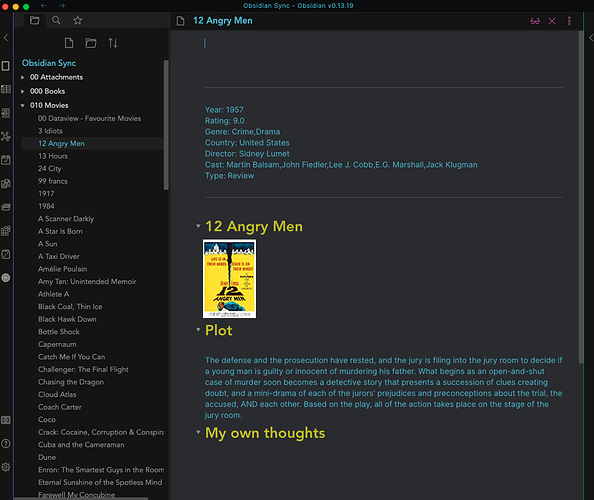
Task: Collapse the 010 Movies folder
Action: pos(23,105)
